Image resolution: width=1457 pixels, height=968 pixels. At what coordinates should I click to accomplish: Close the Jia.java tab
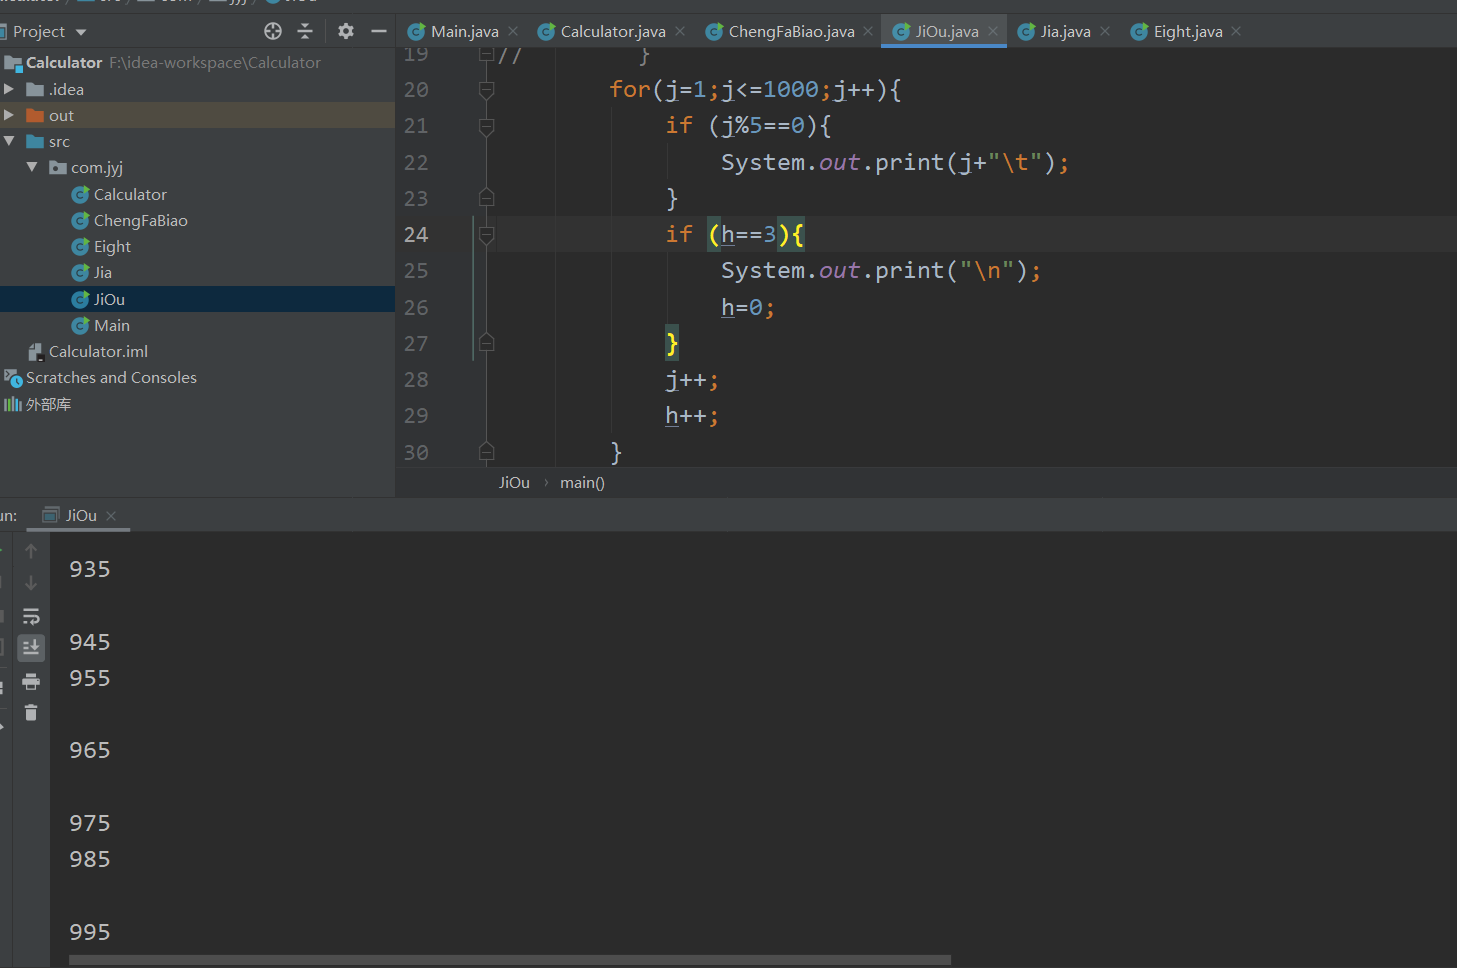pyautogui.click(x=1105, y=32)
